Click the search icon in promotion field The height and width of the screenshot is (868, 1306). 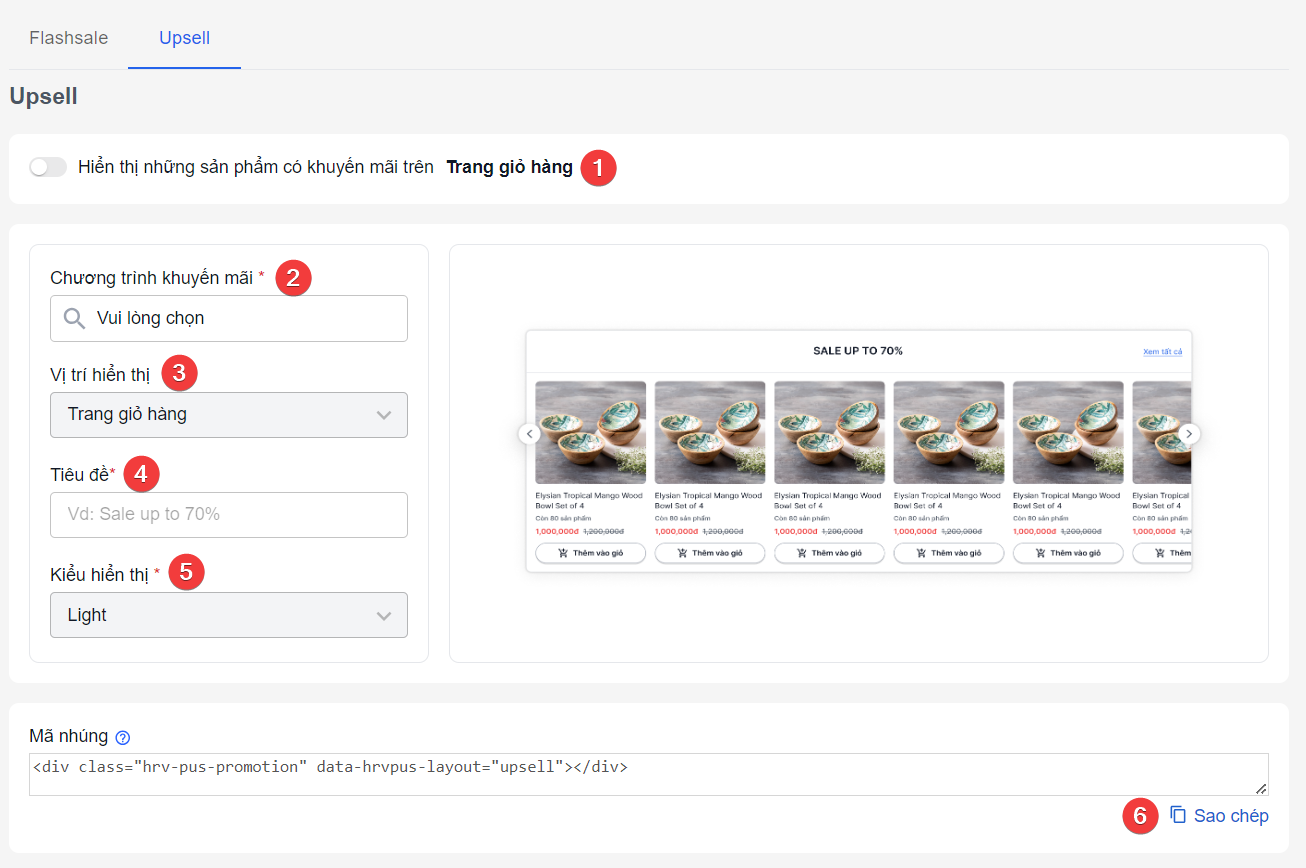click(x=74, y=318)
